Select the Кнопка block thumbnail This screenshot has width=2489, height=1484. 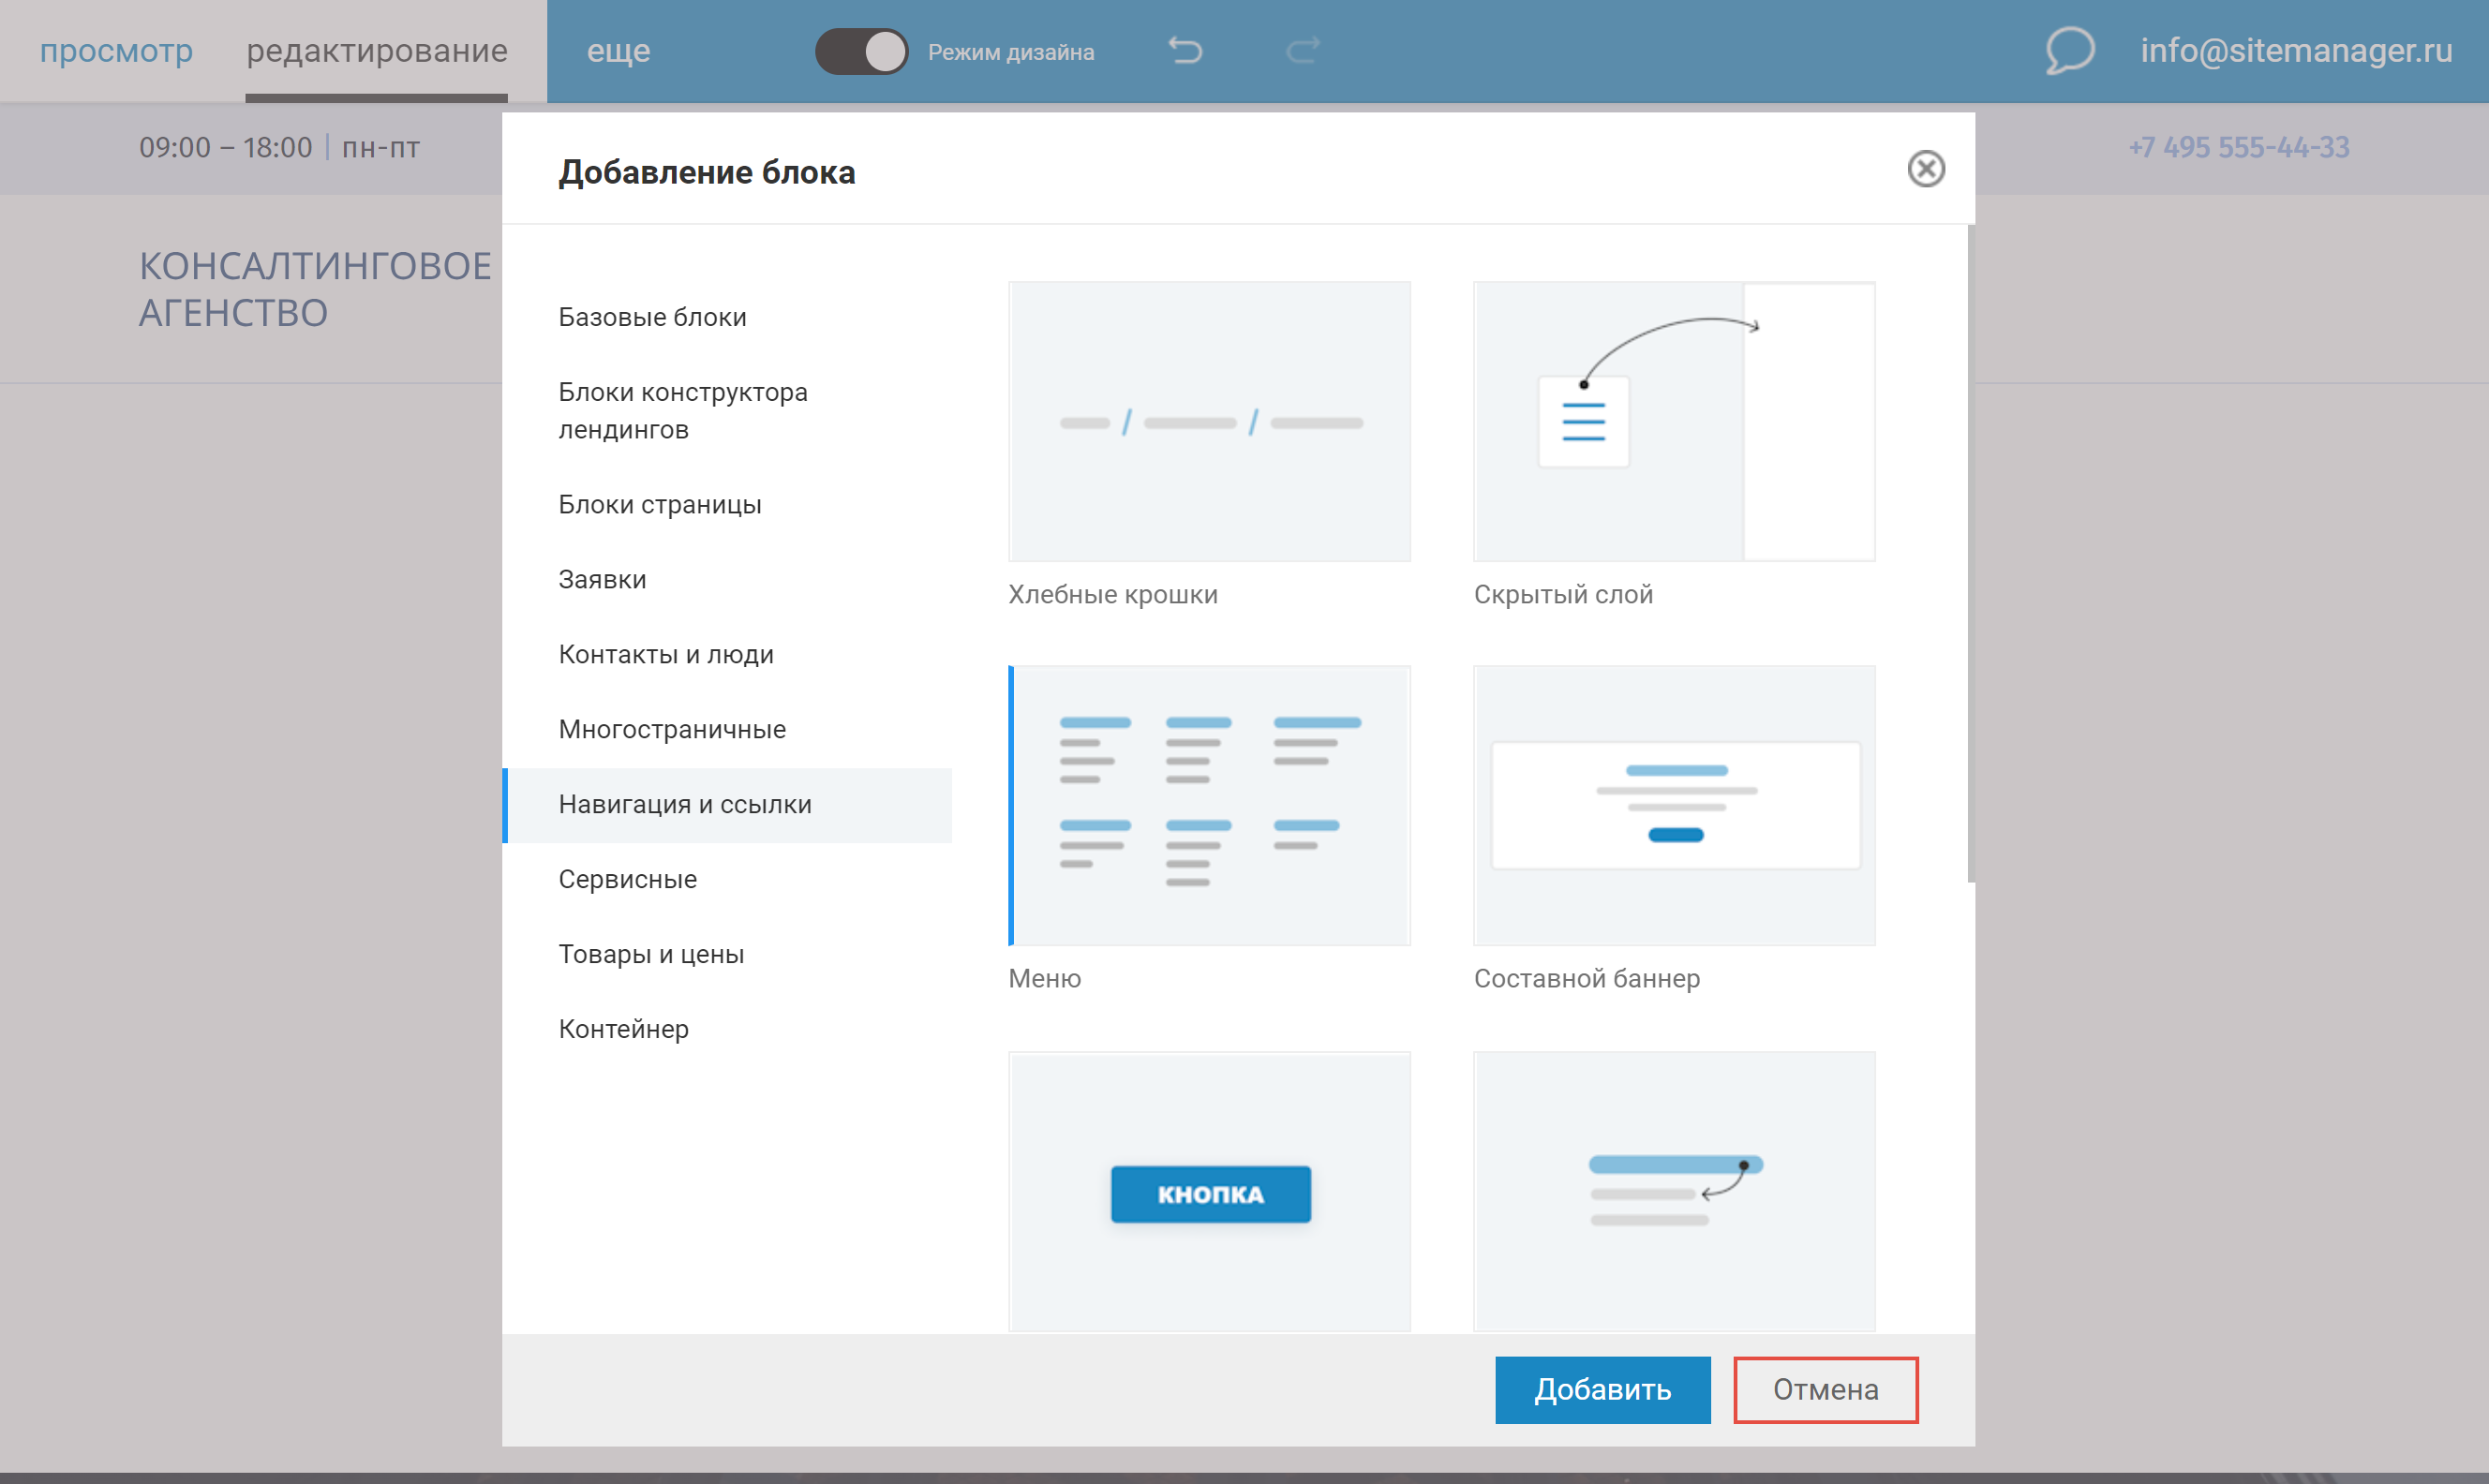(1209, 1190)
